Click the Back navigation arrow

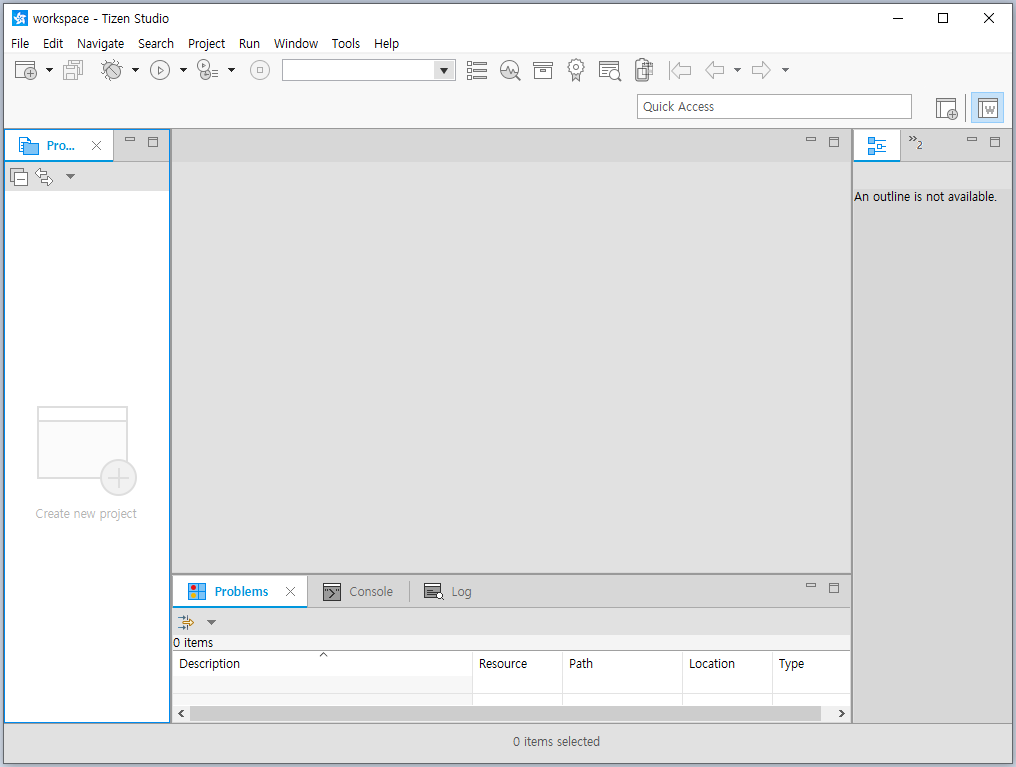click(714, 70)
